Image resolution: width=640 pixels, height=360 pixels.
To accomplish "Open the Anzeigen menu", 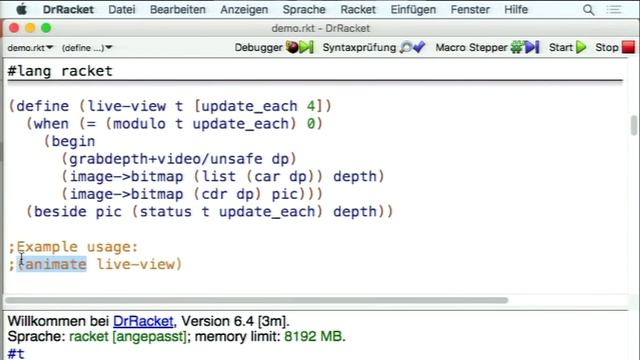I will (244, 9).
